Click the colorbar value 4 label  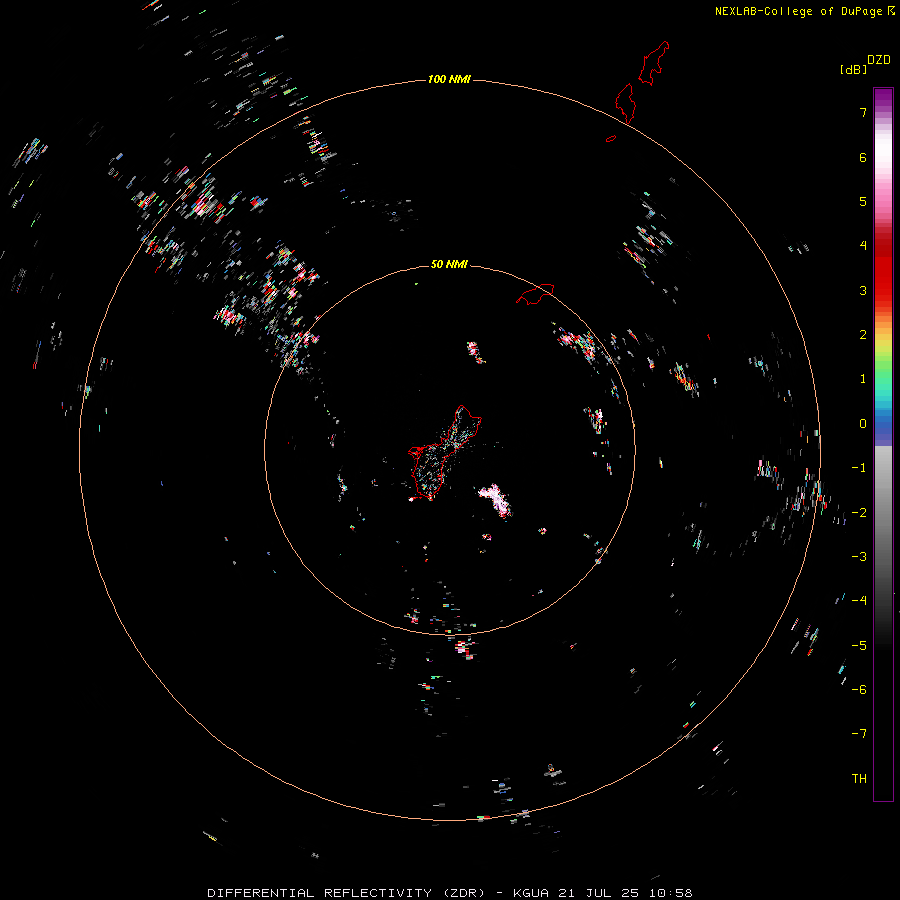[x=863, y=246]
